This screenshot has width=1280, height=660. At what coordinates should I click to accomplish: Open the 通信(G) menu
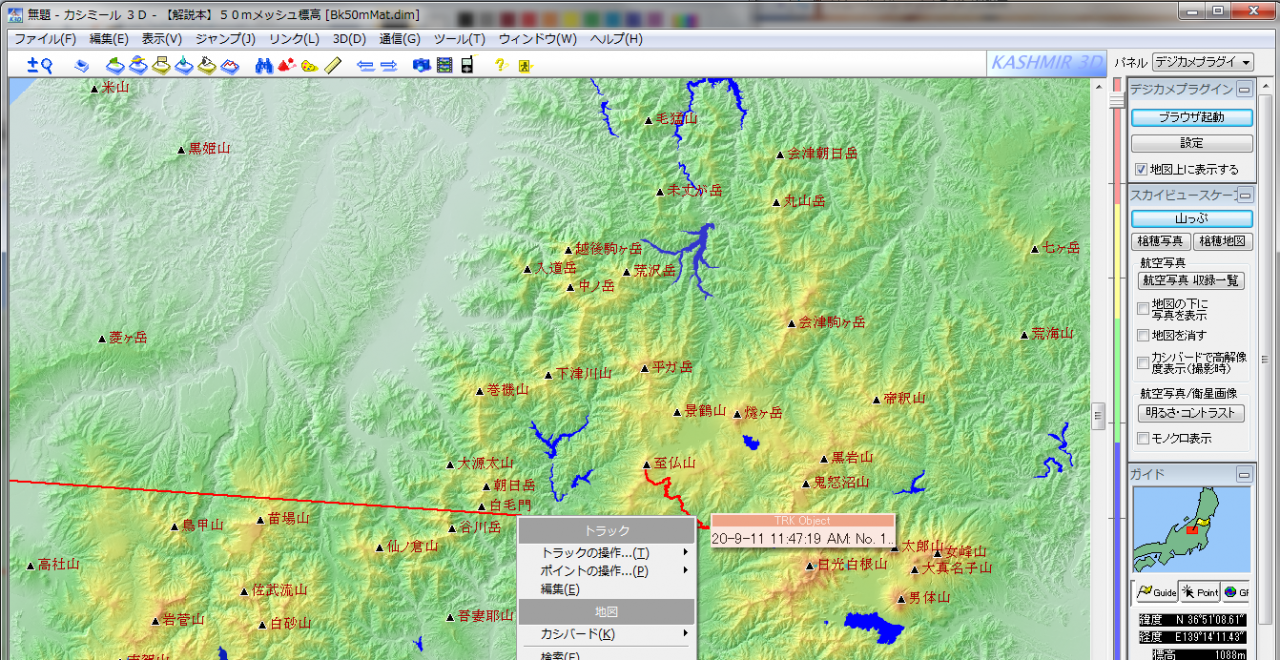[400, 39]
